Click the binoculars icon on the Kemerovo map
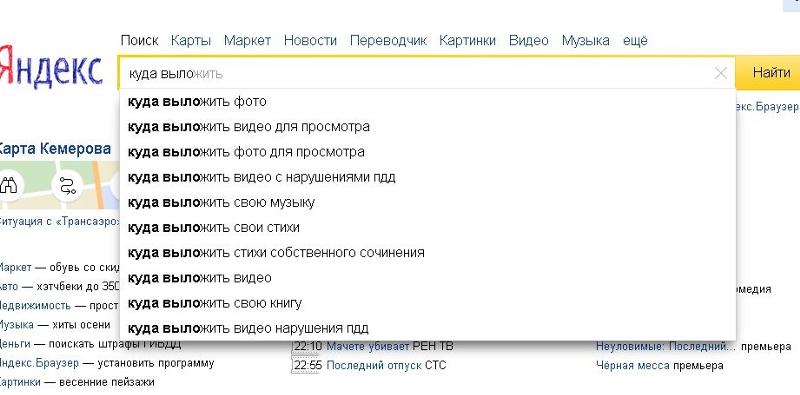This screenshot has width=800, height=395. click(8, 185)
